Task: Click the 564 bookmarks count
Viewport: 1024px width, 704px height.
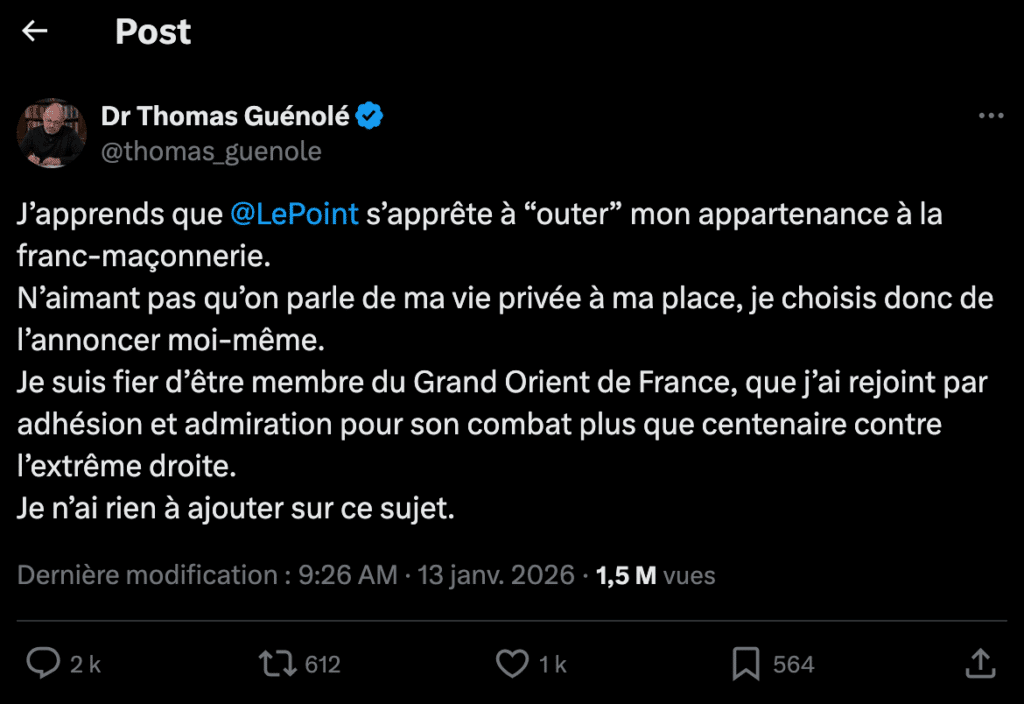Action: (794, 664)
